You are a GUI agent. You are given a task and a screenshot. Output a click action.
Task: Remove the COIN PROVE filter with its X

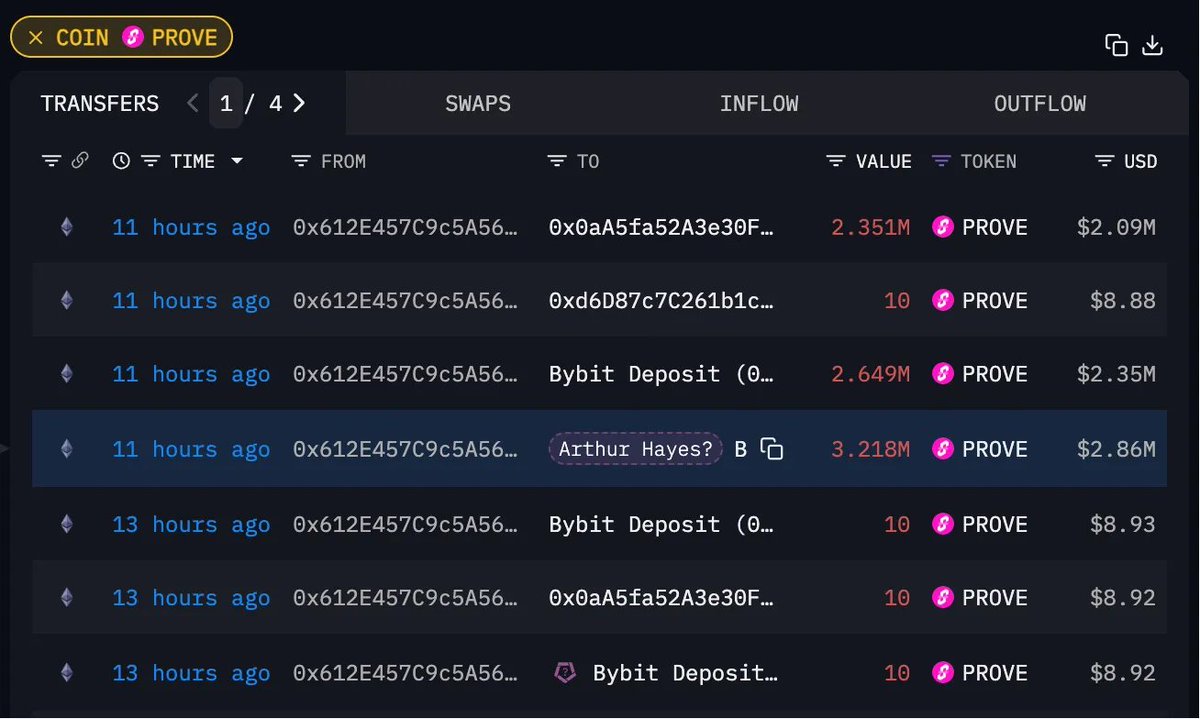click(x=36, y=38)
